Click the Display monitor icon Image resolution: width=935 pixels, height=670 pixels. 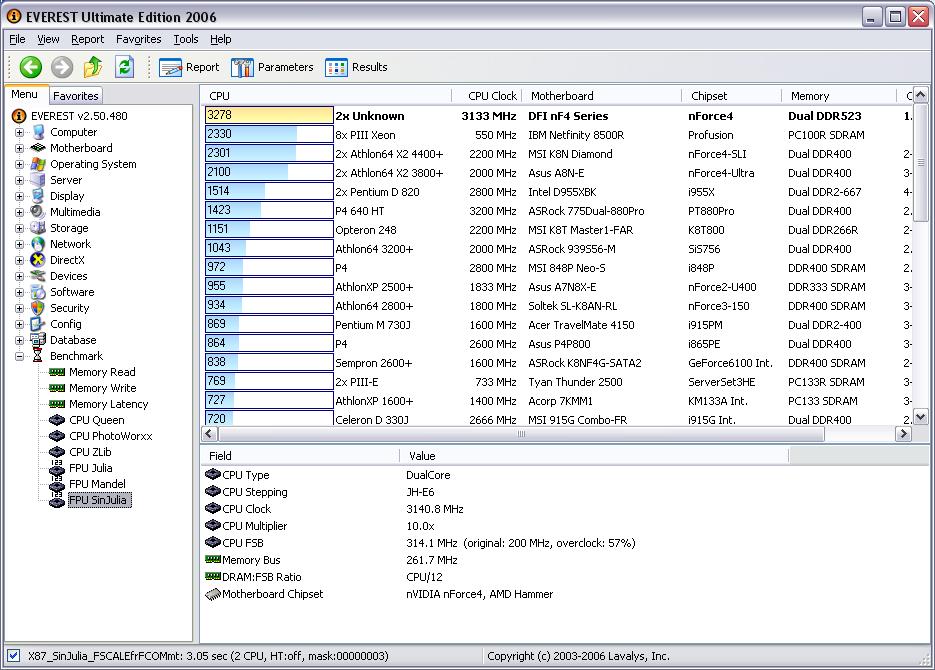(x=38, y=196)
